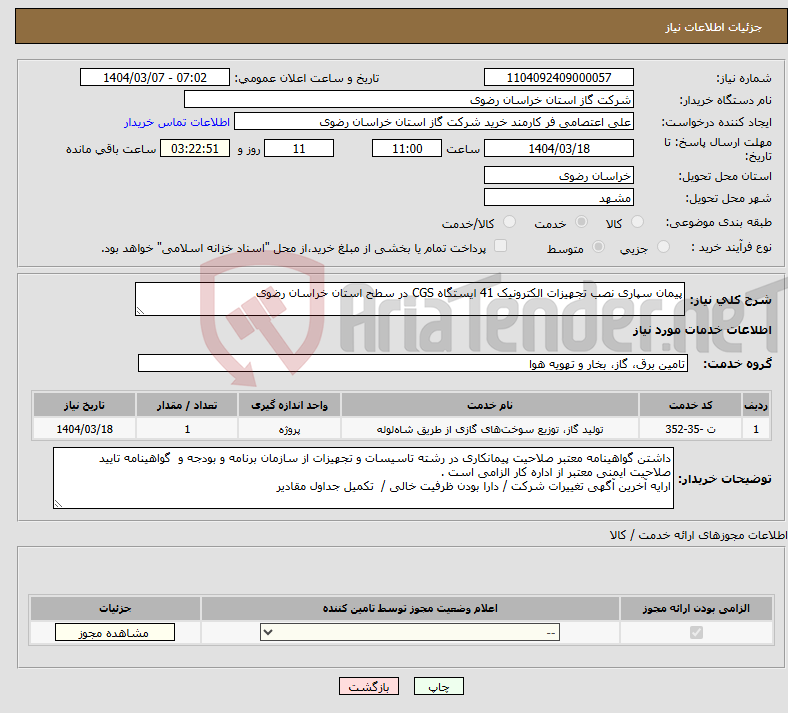Viewport: 788px width, 713px height.
Task: Click the deadline hour field 11:00
Action: click(407, 149)
